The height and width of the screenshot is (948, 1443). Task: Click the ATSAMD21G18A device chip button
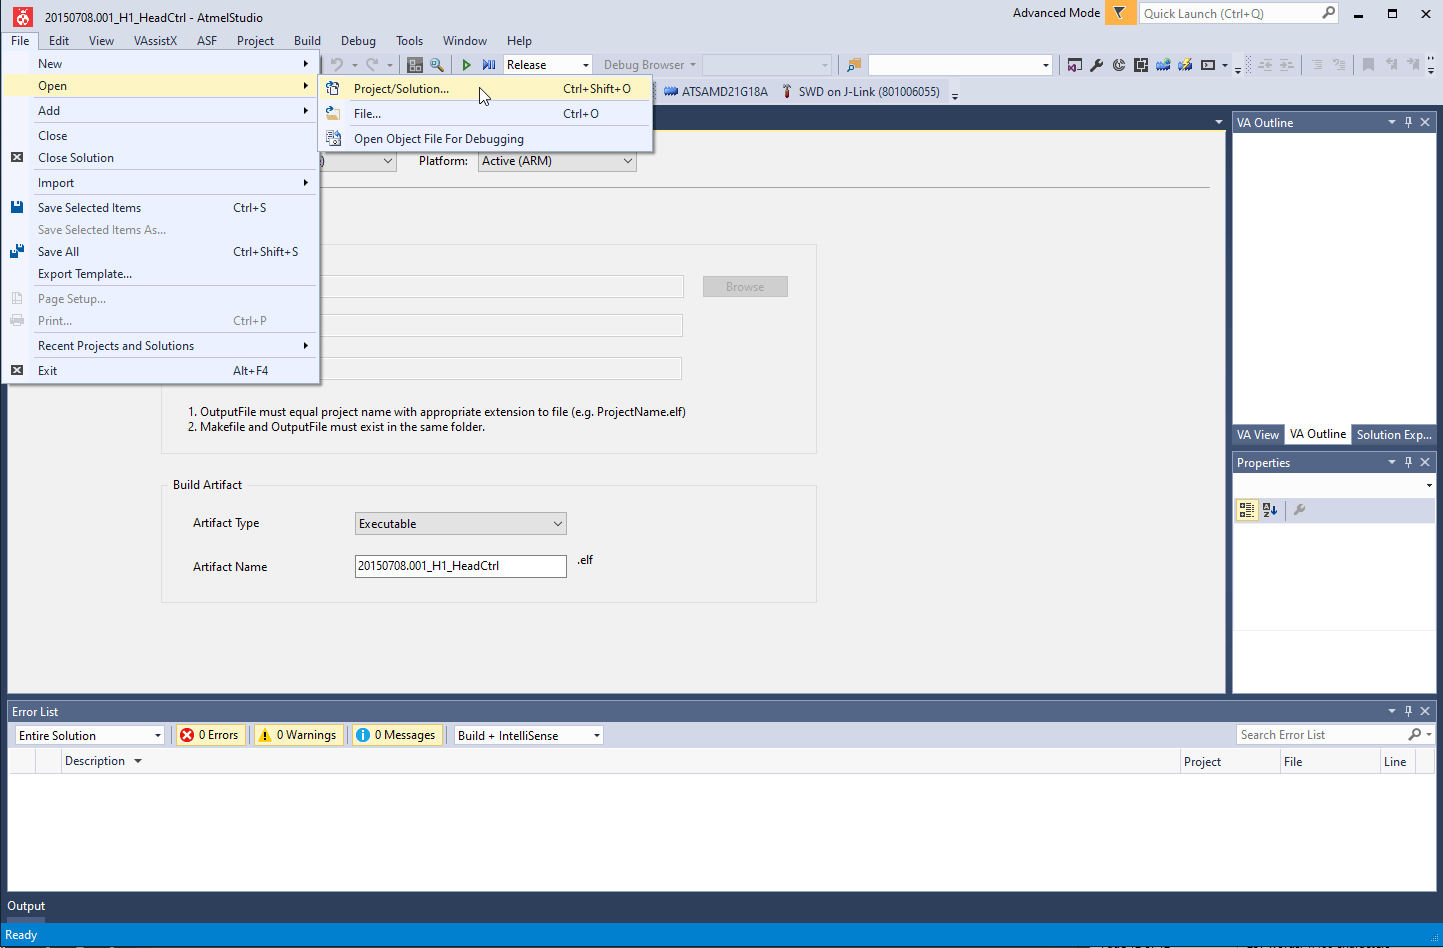click(716, 92)
